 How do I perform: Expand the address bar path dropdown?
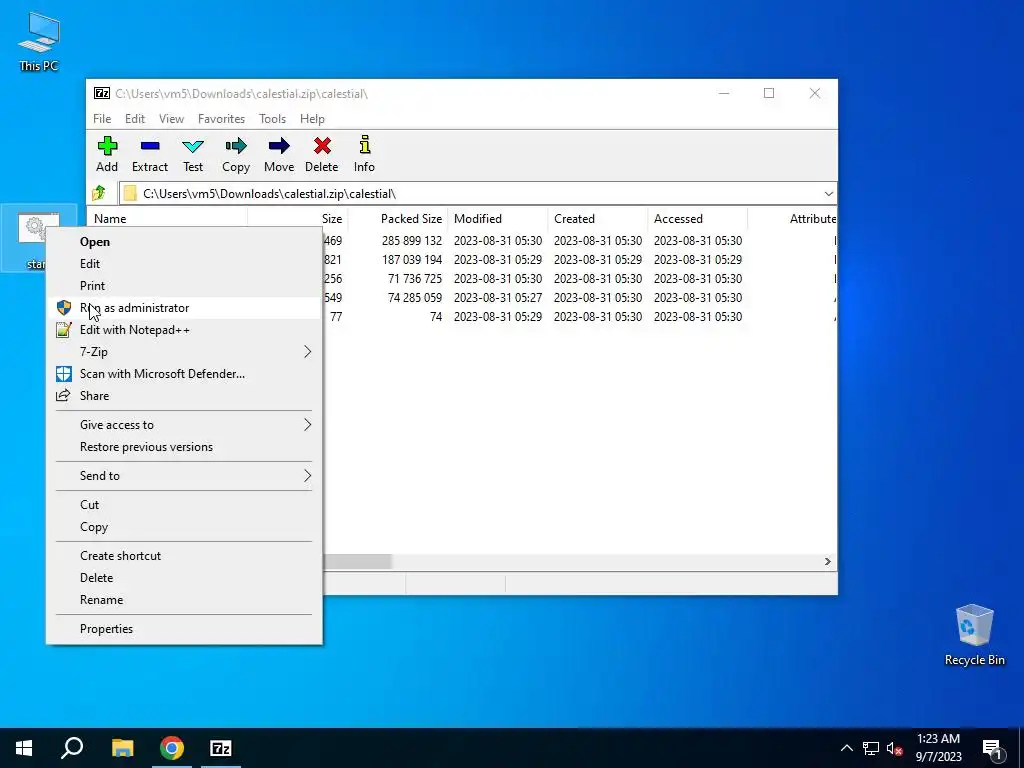(828, 194)
